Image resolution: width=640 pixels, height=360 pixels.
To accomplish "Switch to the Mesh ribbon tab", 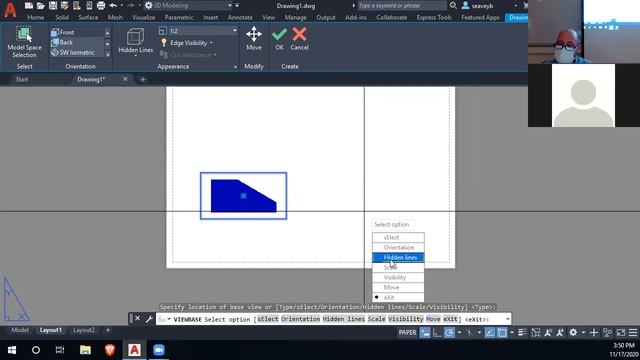I will click(x=115, y=18).
